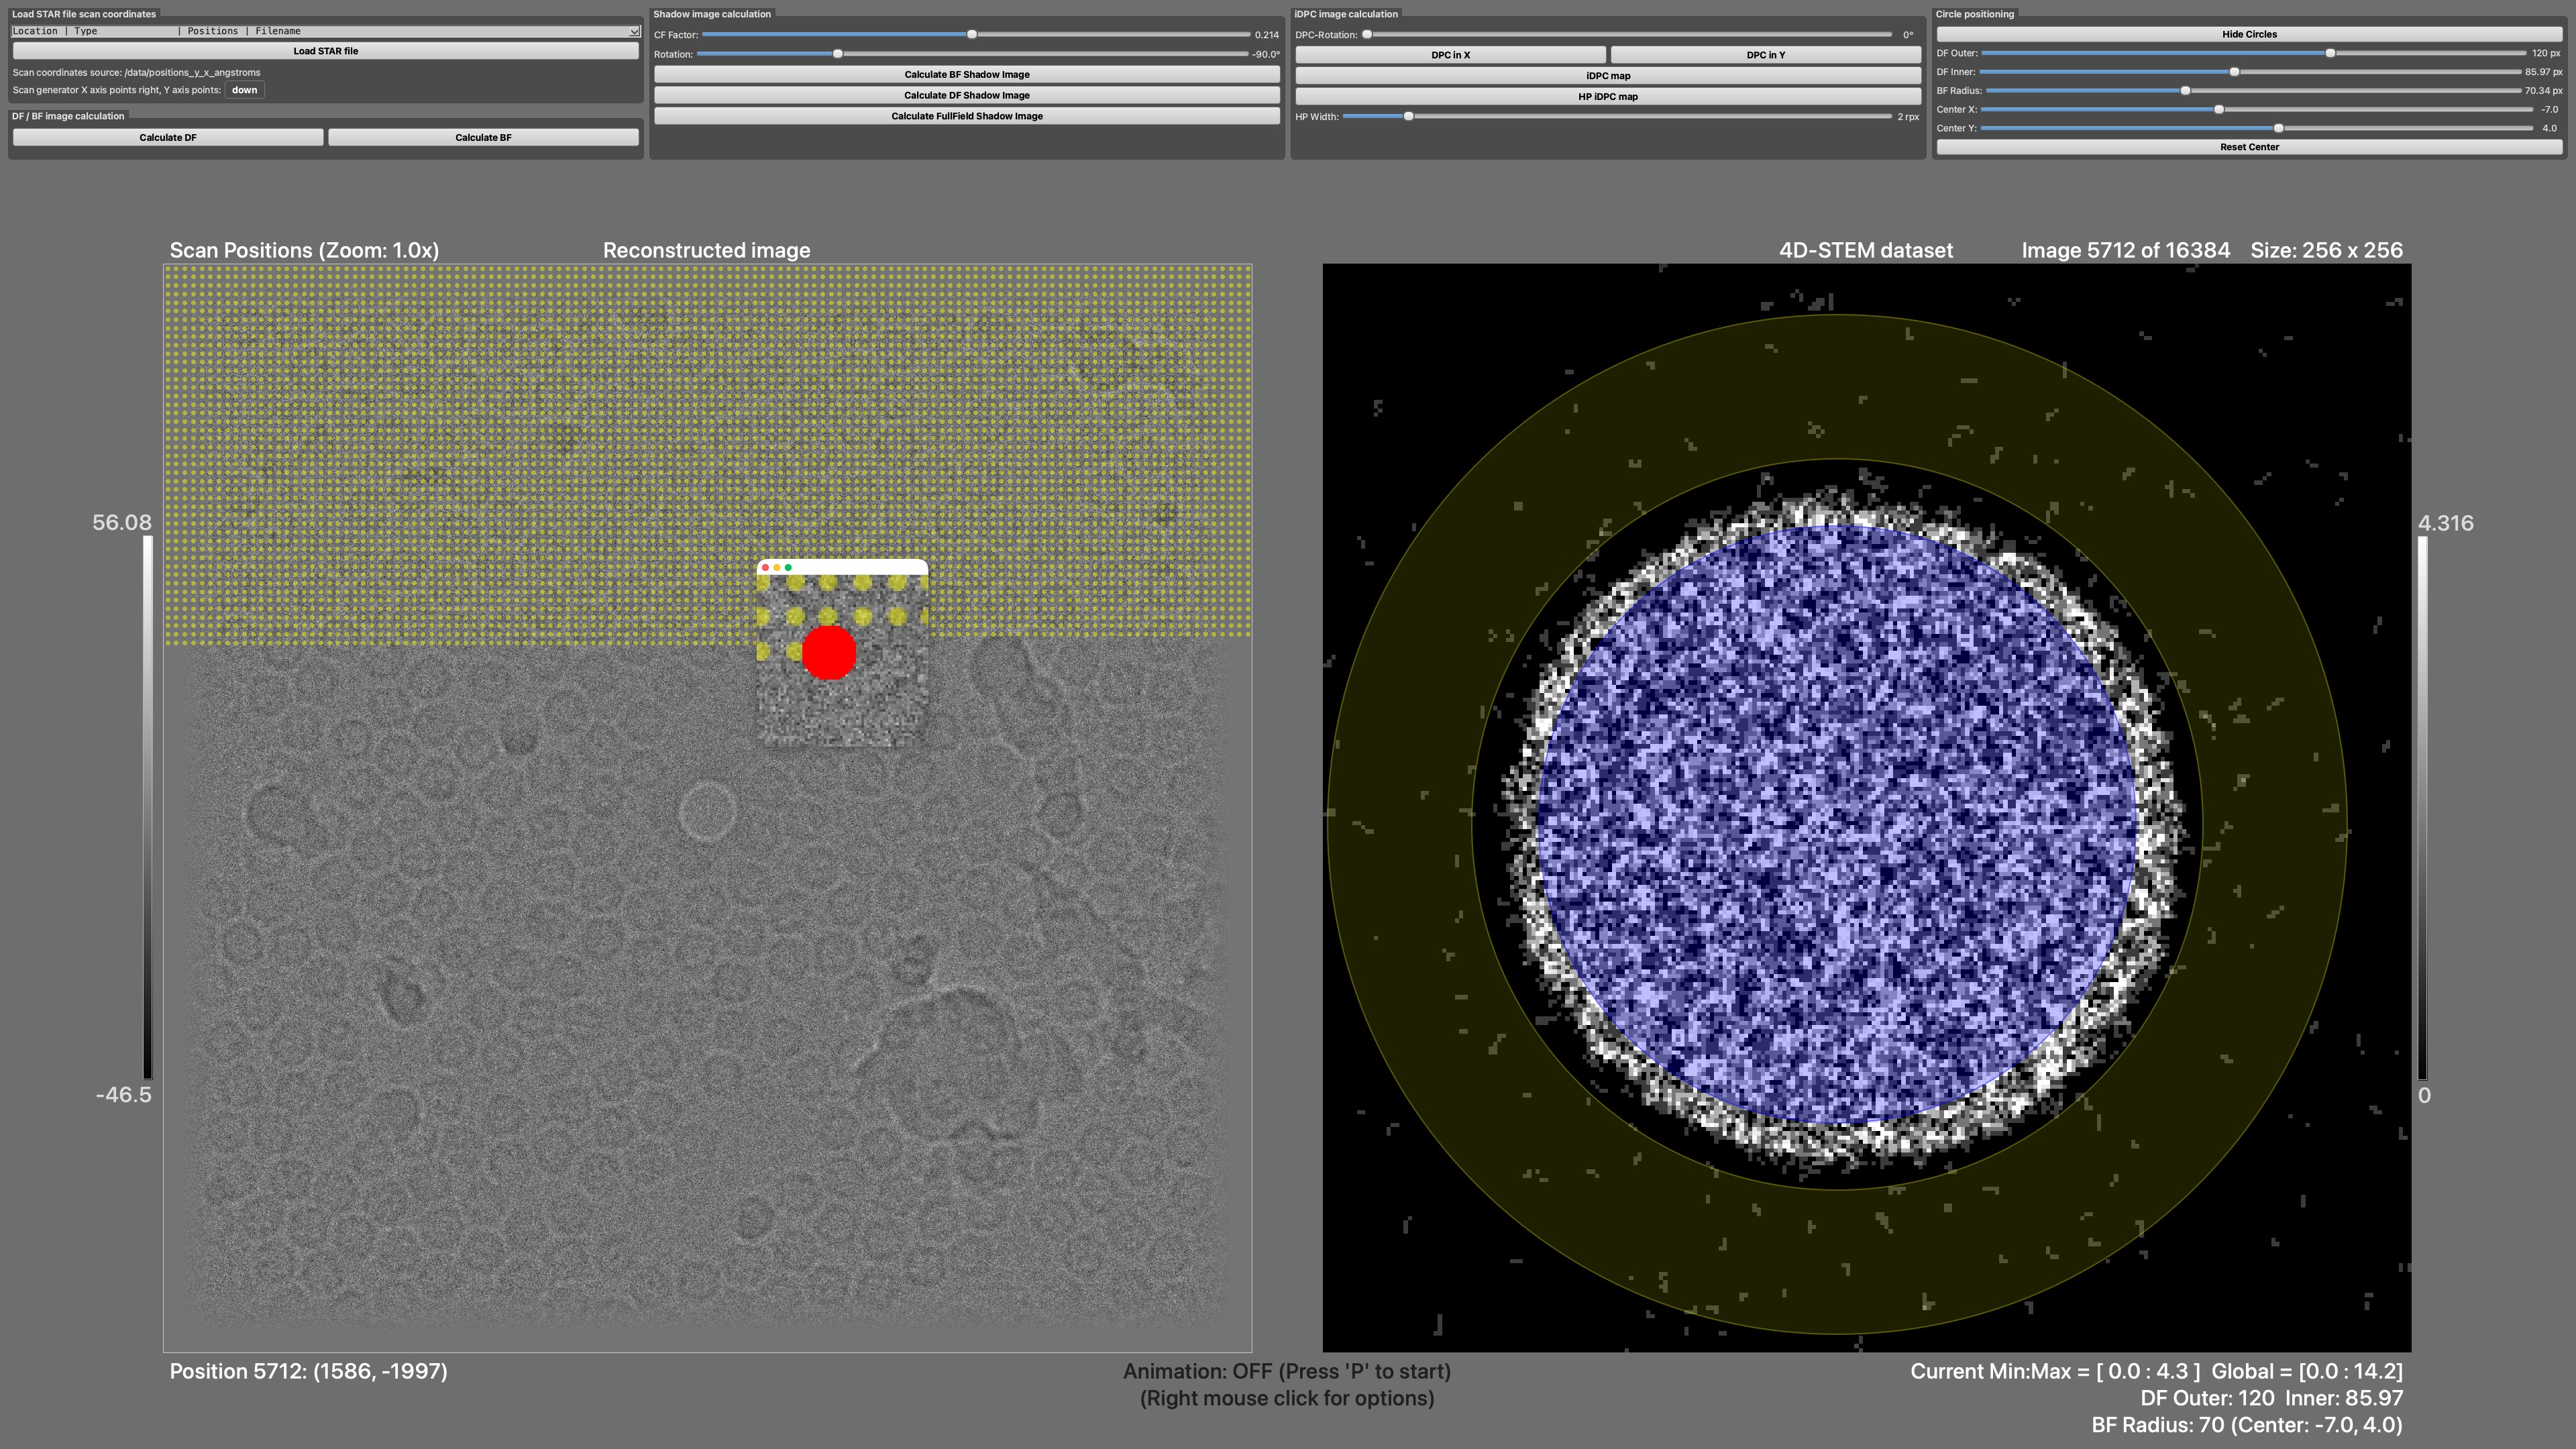Click 'Position 5712: (1586, -1997)' status text

[308, 1371]
